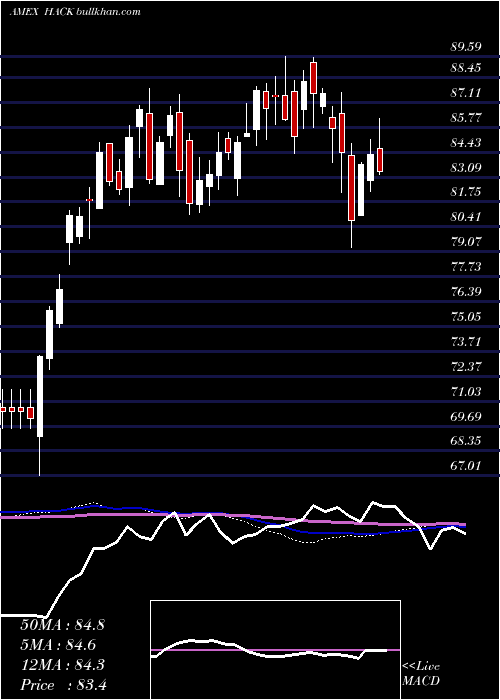500x700 pixels.
Task: Click the 89.59 price axis label
Action: [x=466, y=46]
